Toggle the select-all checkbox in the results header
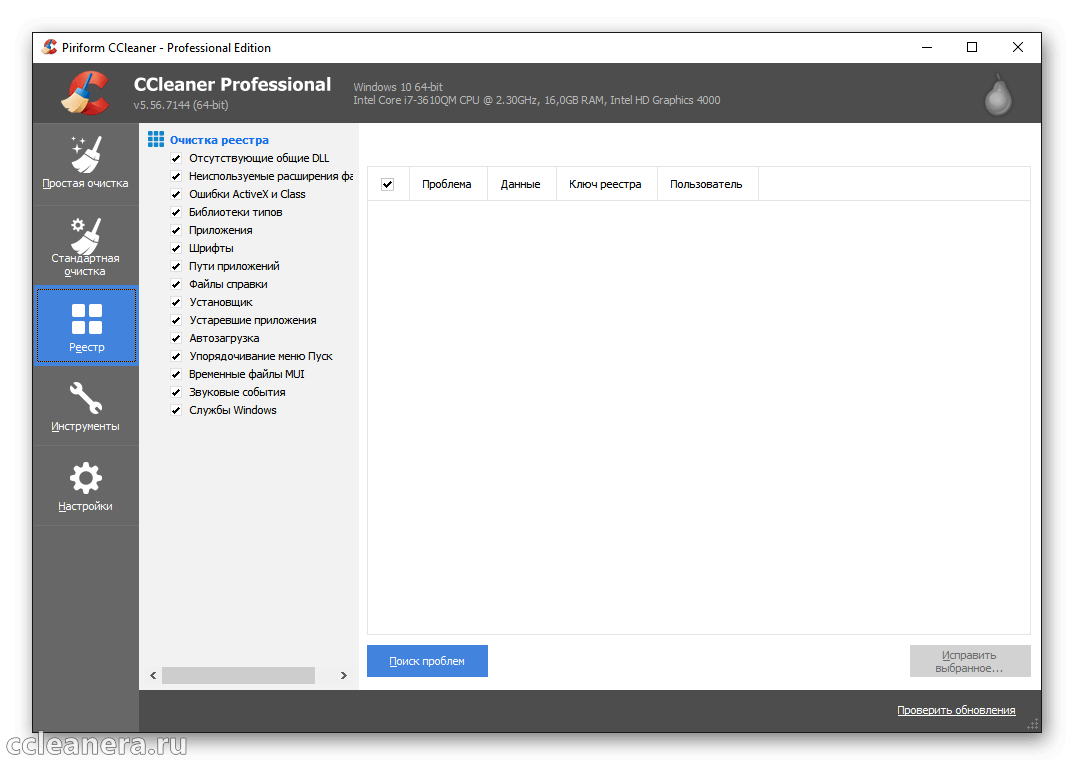The image size is (1074, 765). point(388,184)
